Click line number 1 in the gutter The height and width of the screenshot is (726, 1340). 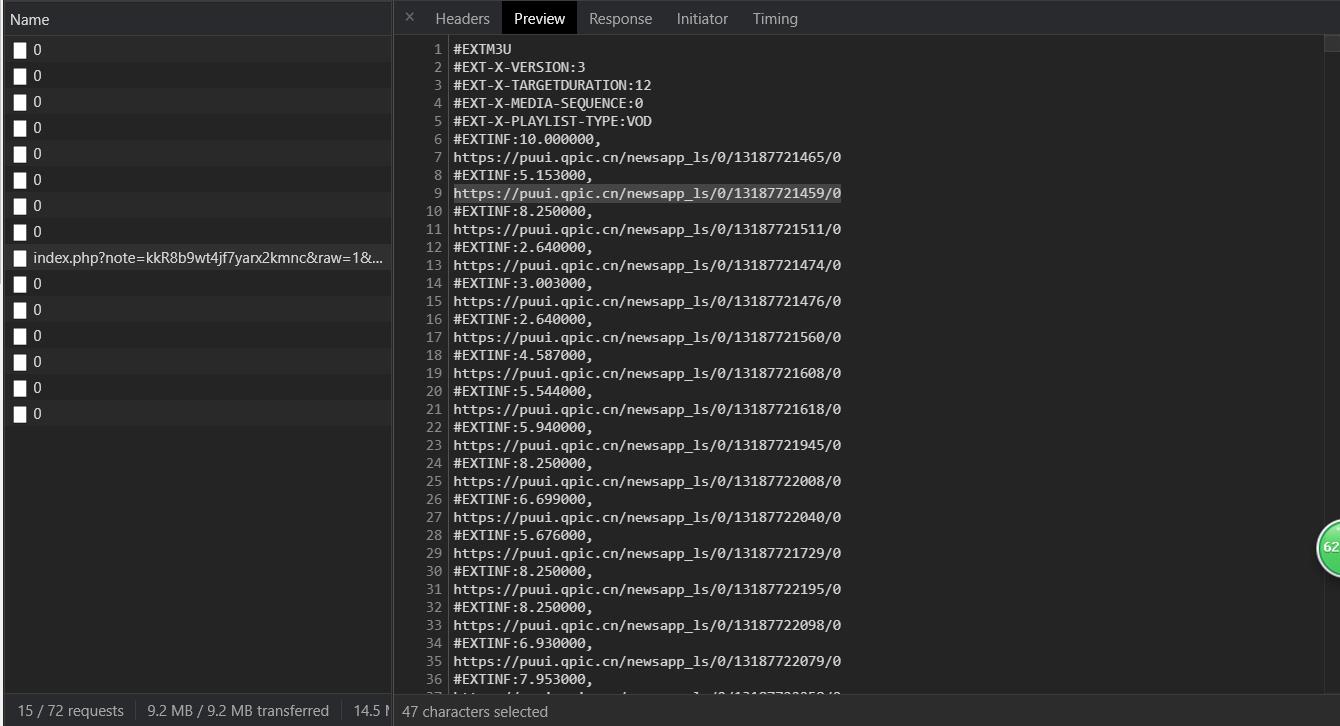click(x=438, y=49)
